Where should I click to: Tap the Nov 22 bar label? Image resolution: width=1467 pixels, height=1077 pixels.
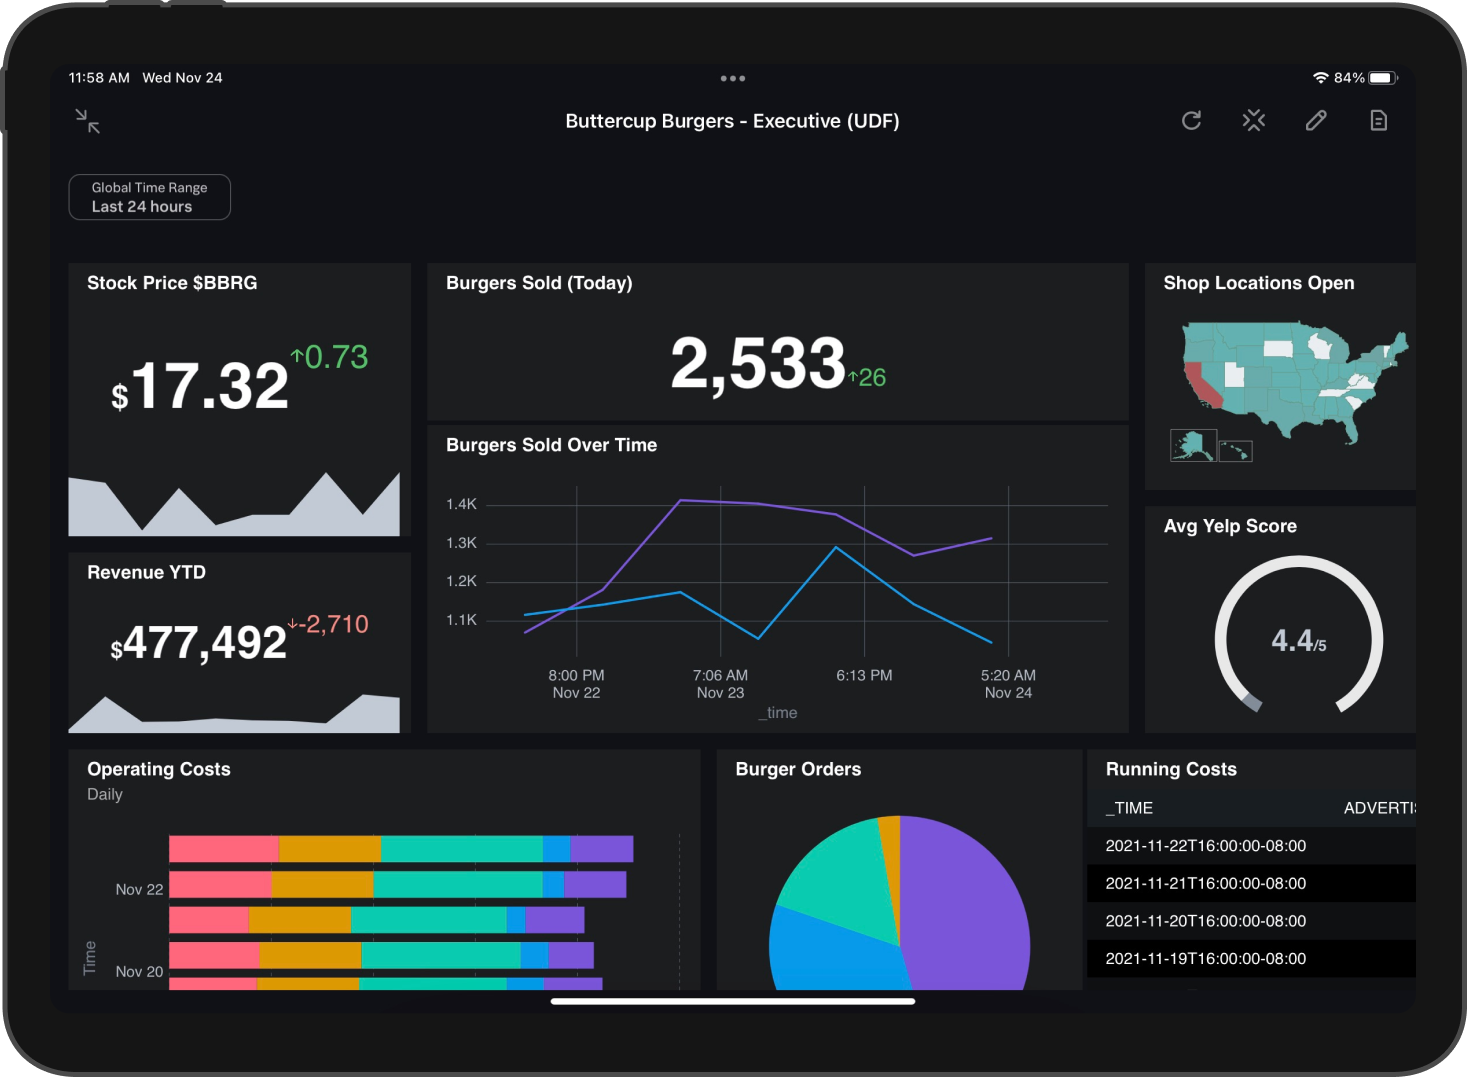tap(139, 889)
